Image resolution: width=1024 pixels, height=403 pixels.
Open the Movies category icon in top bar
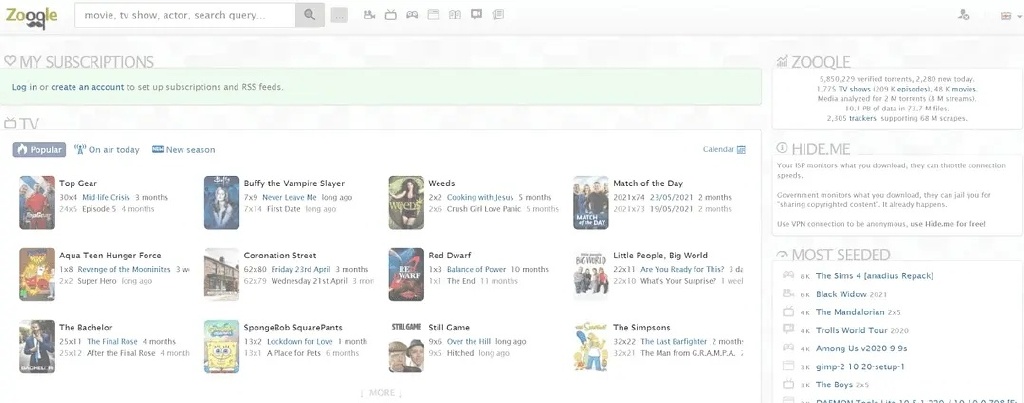tap(369, 15)
